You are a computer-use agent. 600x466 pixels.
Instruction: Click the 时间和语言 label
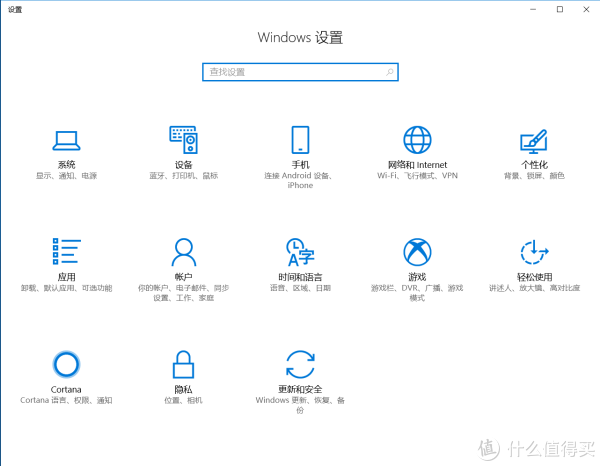pyautogui.click(x=300, y=277)
